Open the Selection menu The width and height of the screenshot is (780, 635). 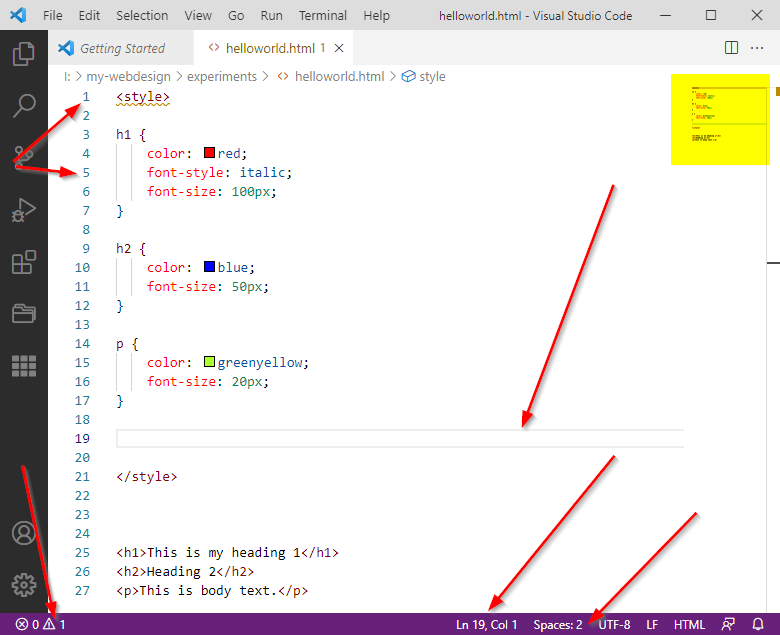point(142,15)
